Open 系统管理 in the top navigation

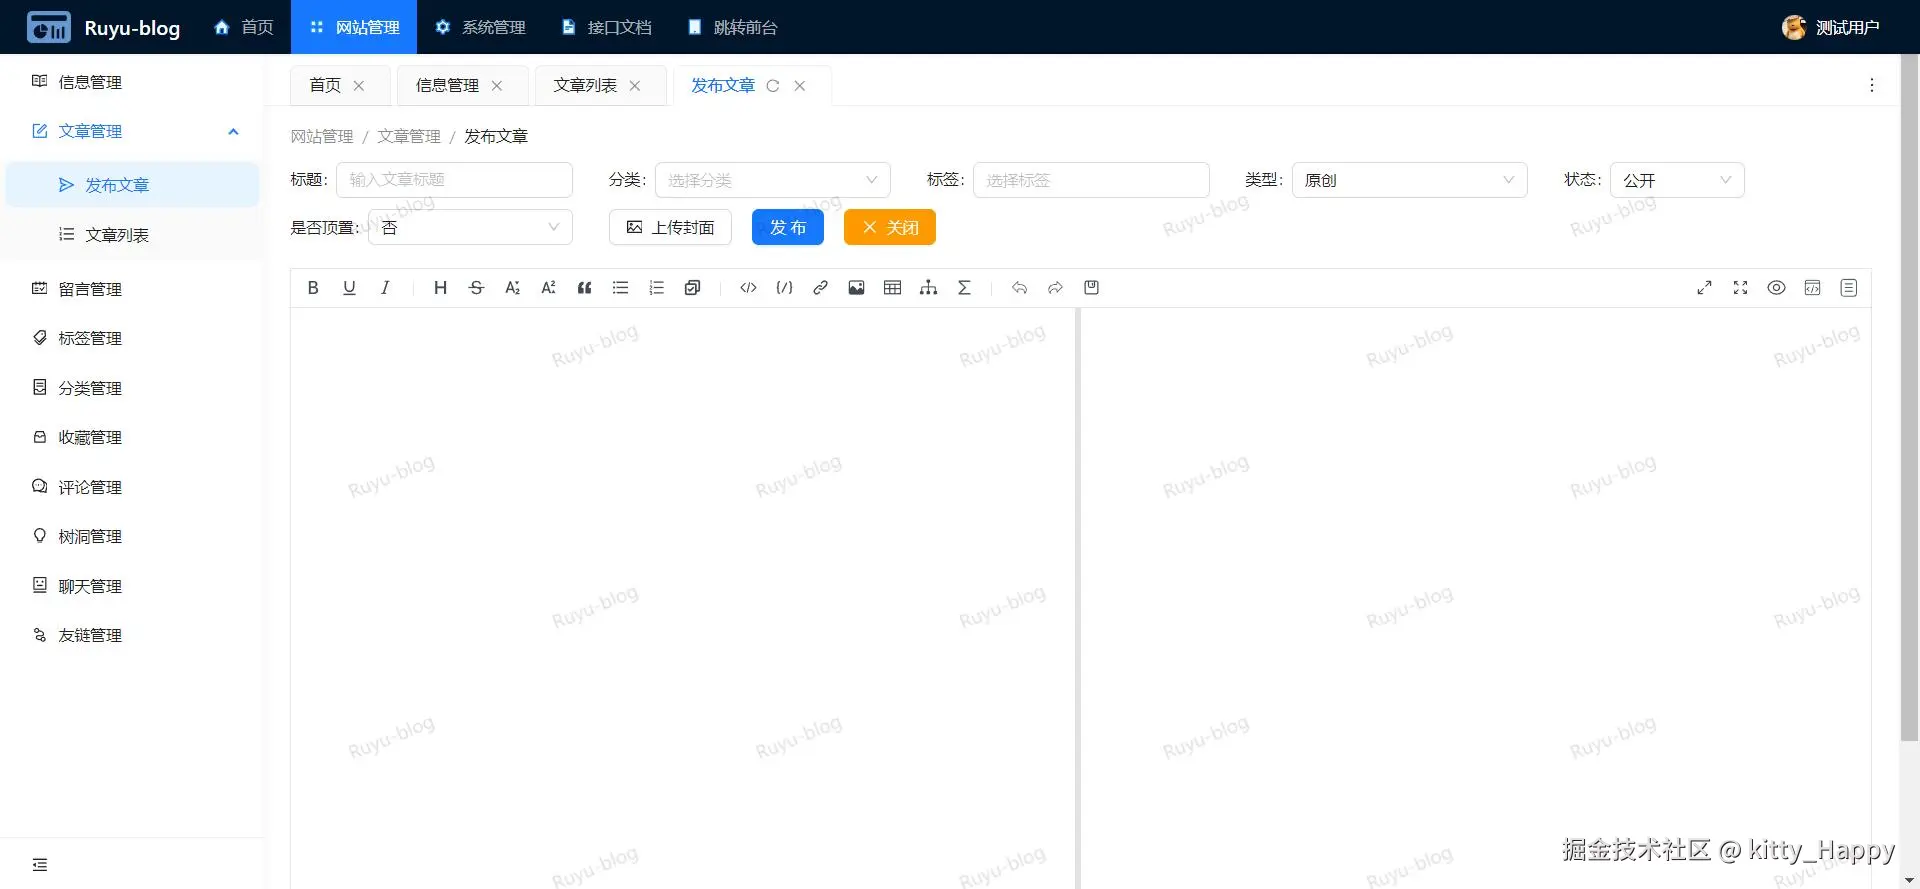point(480,27)
